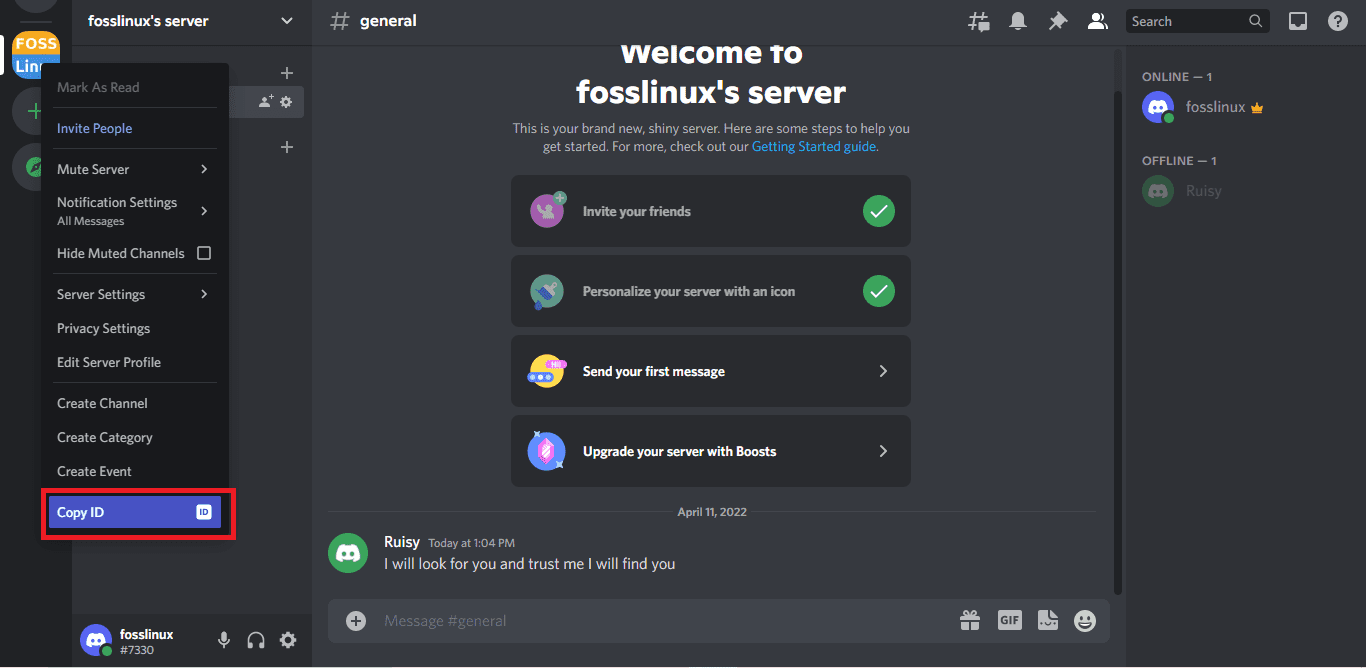Toggle the member list icon
The height and width of the screenshot is (668, 1366).
[1097, 21]
